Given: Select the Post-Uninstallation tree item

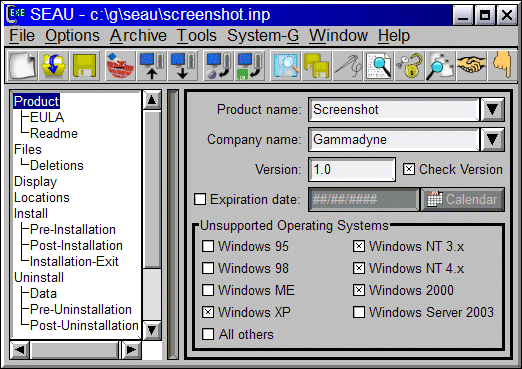Looking at the screenshot, I should coord(84,325).
